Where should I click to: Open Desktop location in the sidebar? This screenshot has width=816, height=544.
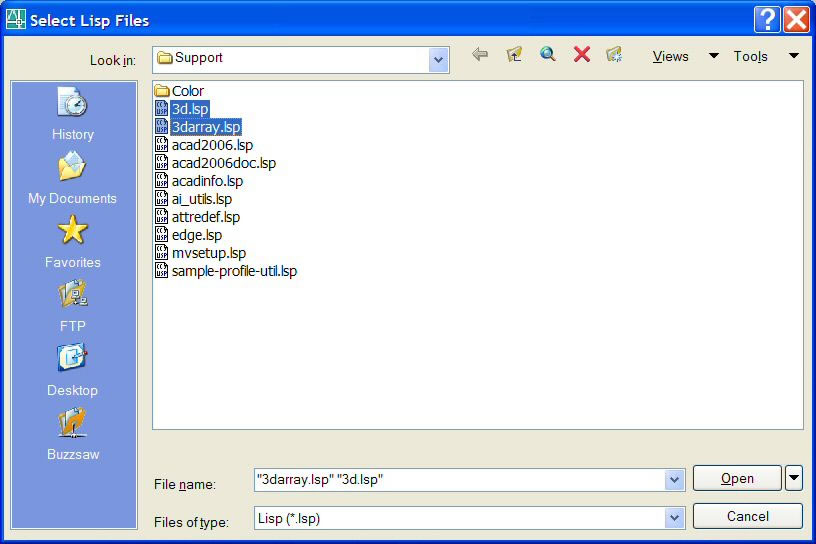pyautogui.click(x=72, y=370)
